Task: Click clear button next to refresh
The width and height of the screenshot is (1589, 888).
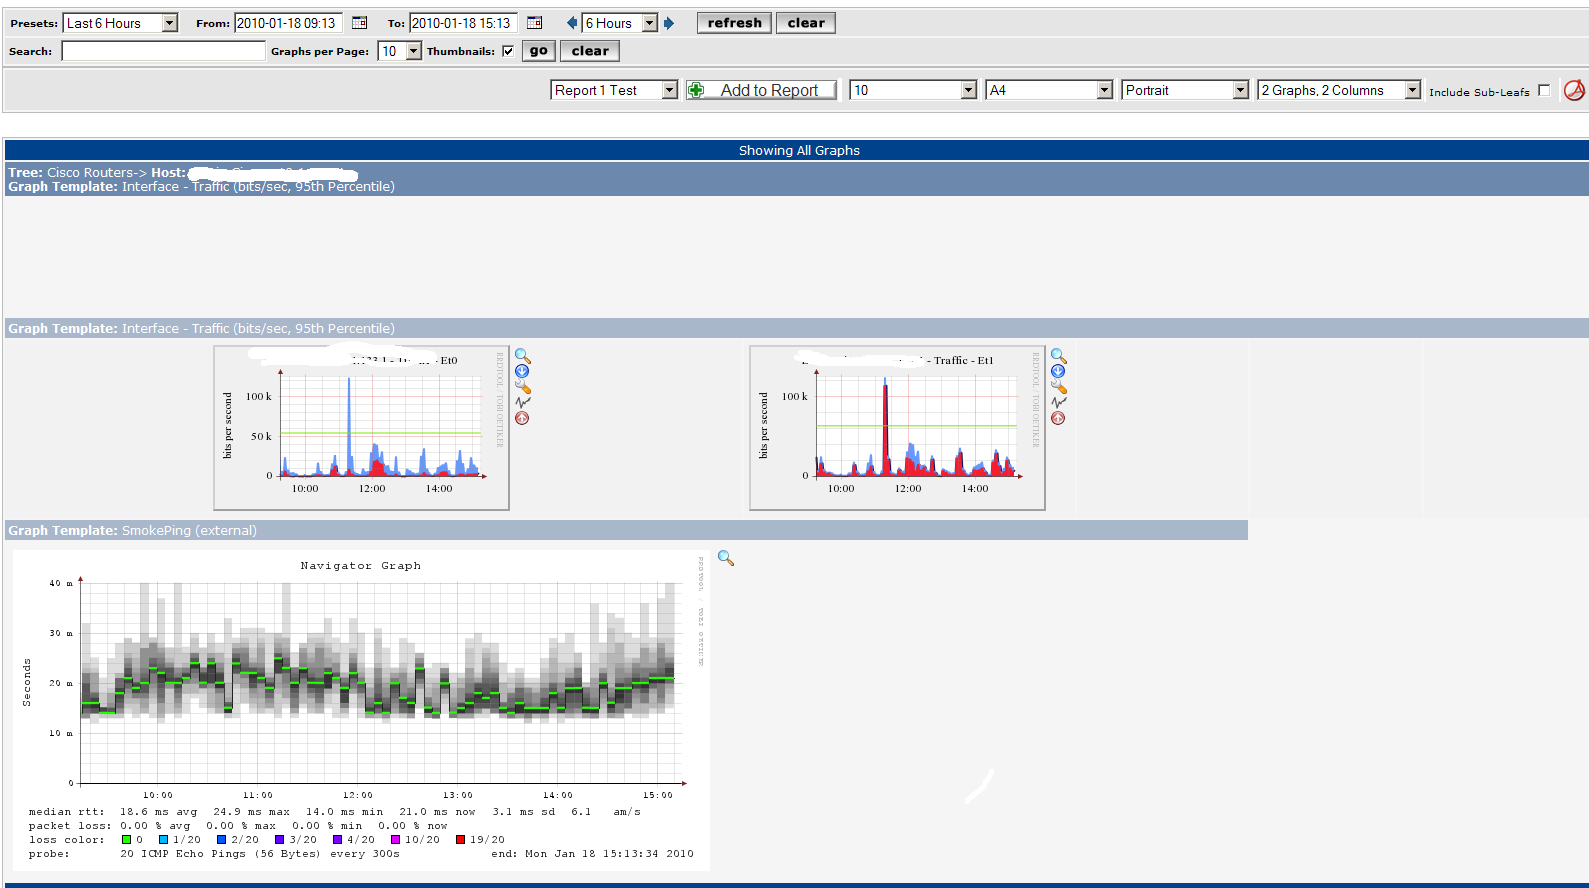Action: (806, 23)
